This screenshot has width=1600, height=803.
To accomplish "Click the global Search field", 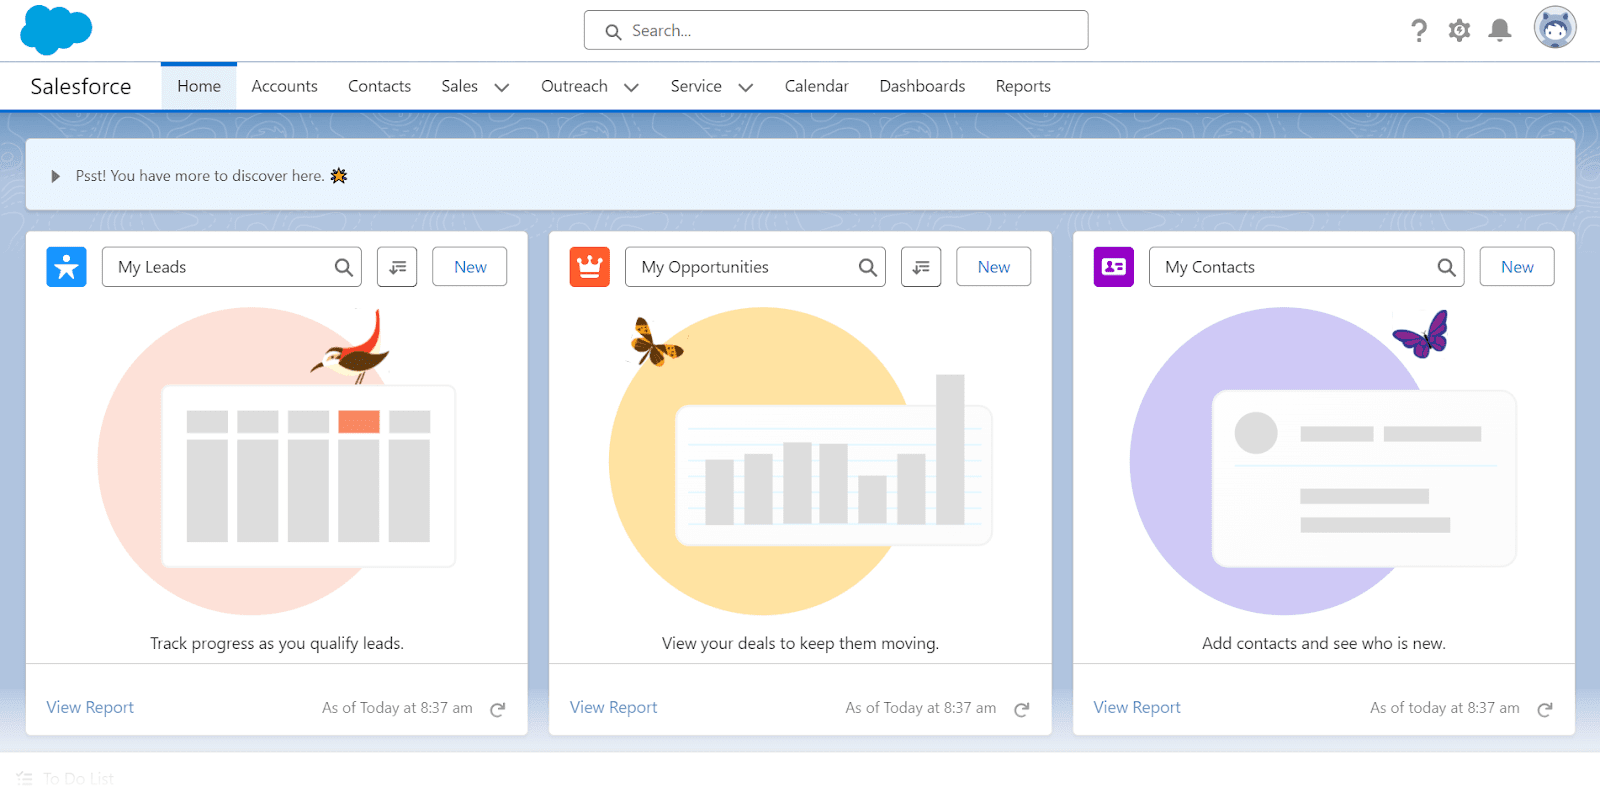I will 836,31.
